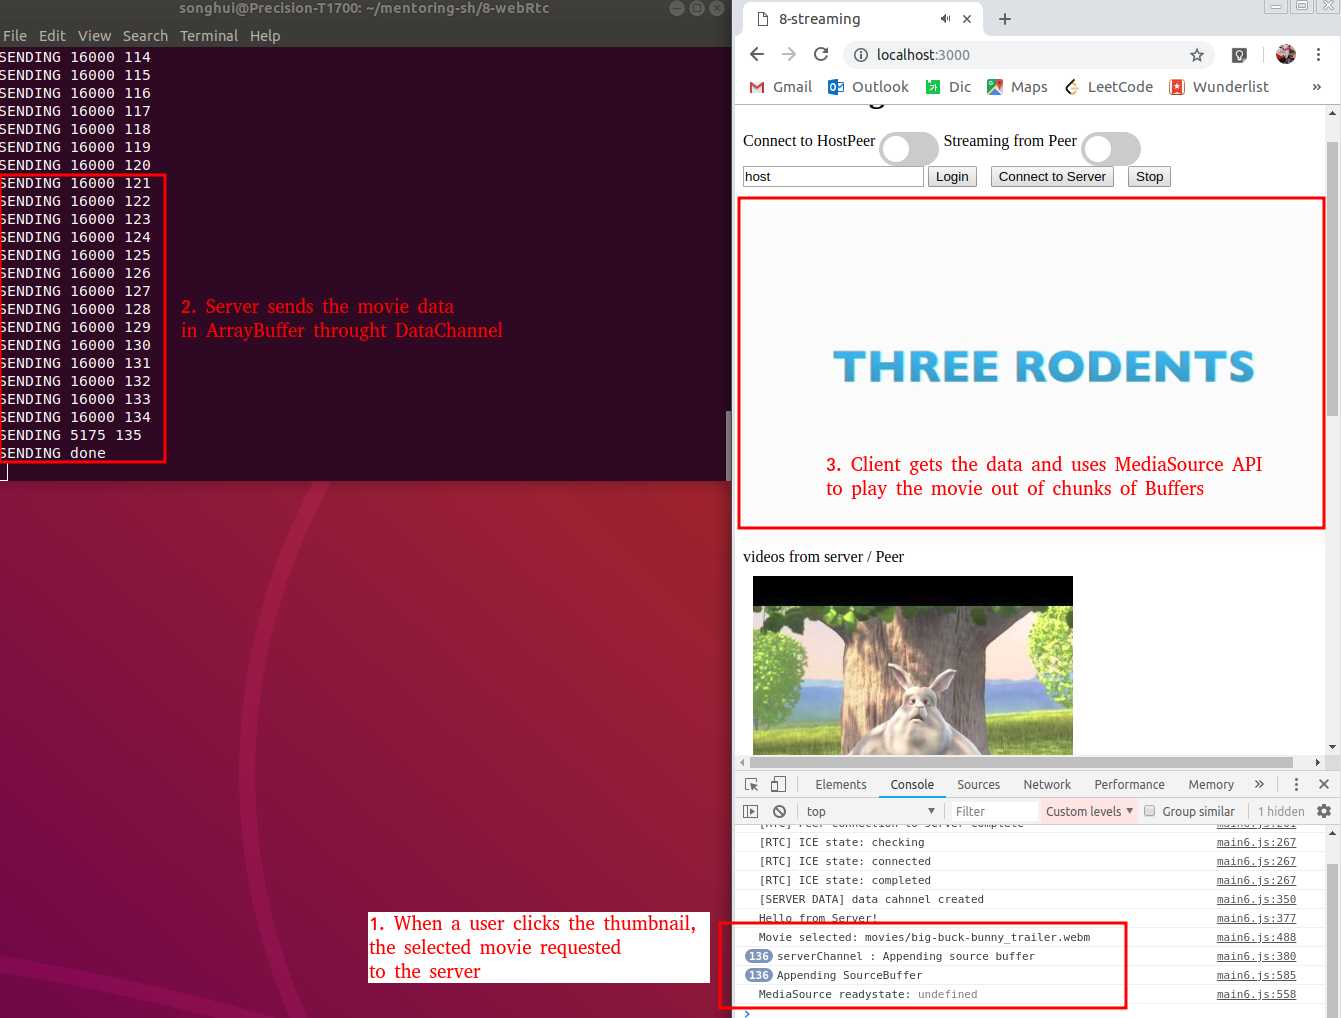1341x1018 pixels.
Task: Open the Outlook bookmark
Action: (869, 87)
